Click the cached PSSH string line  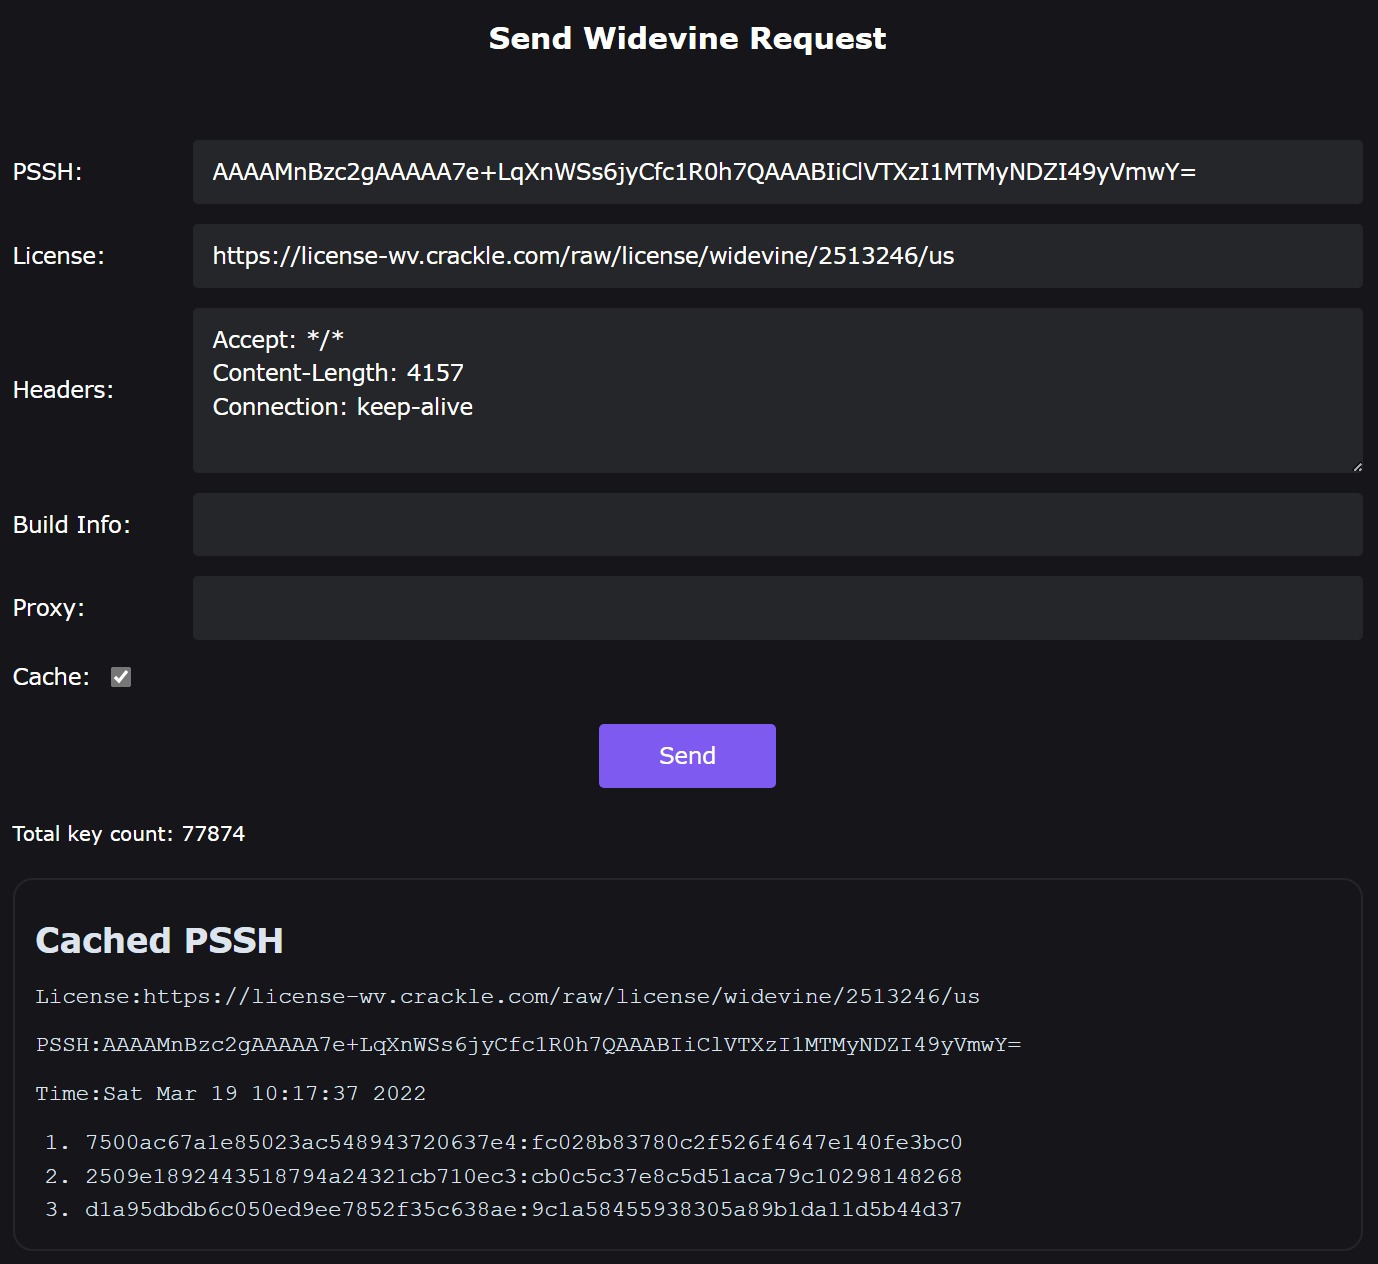point(528,1044)
